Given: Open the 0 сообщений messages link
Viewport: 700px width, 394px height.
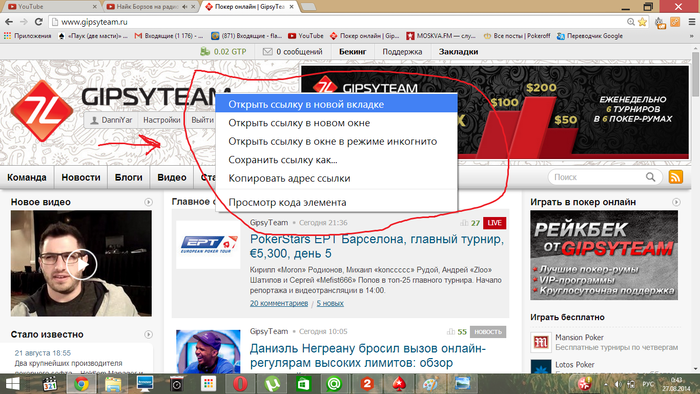Looking at the screenshot, I should click(x=293, y=52).
